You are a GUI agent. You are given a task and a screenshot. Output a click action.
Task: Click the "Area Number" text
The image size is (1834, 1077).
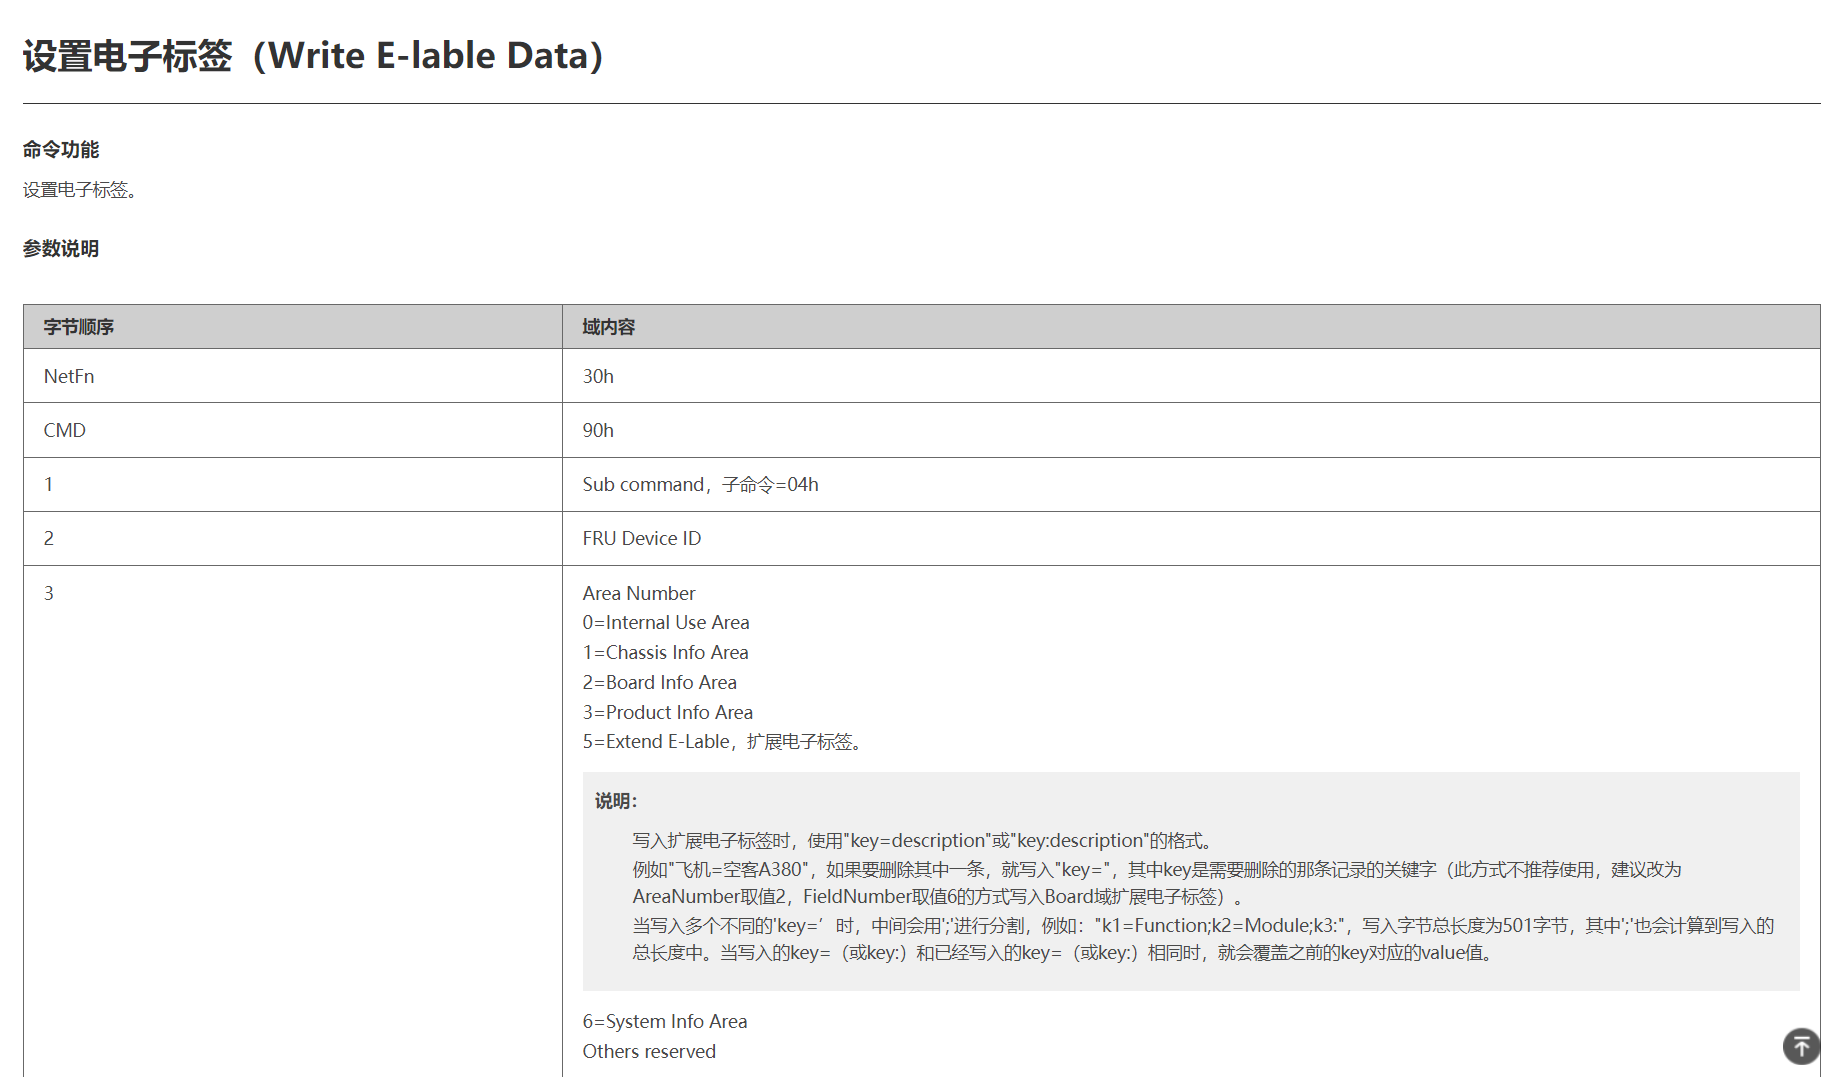click(639, 593)
